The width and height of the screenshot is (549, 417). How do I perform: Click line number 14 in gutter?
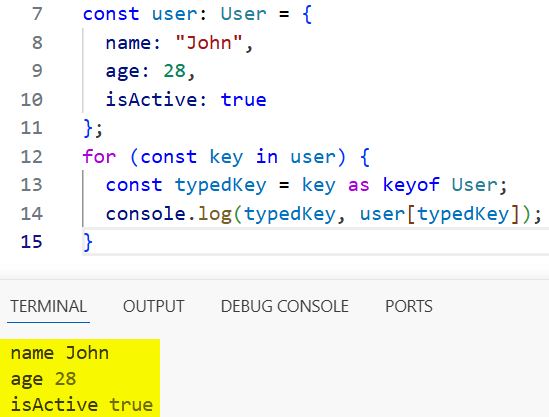click(32, 214)
